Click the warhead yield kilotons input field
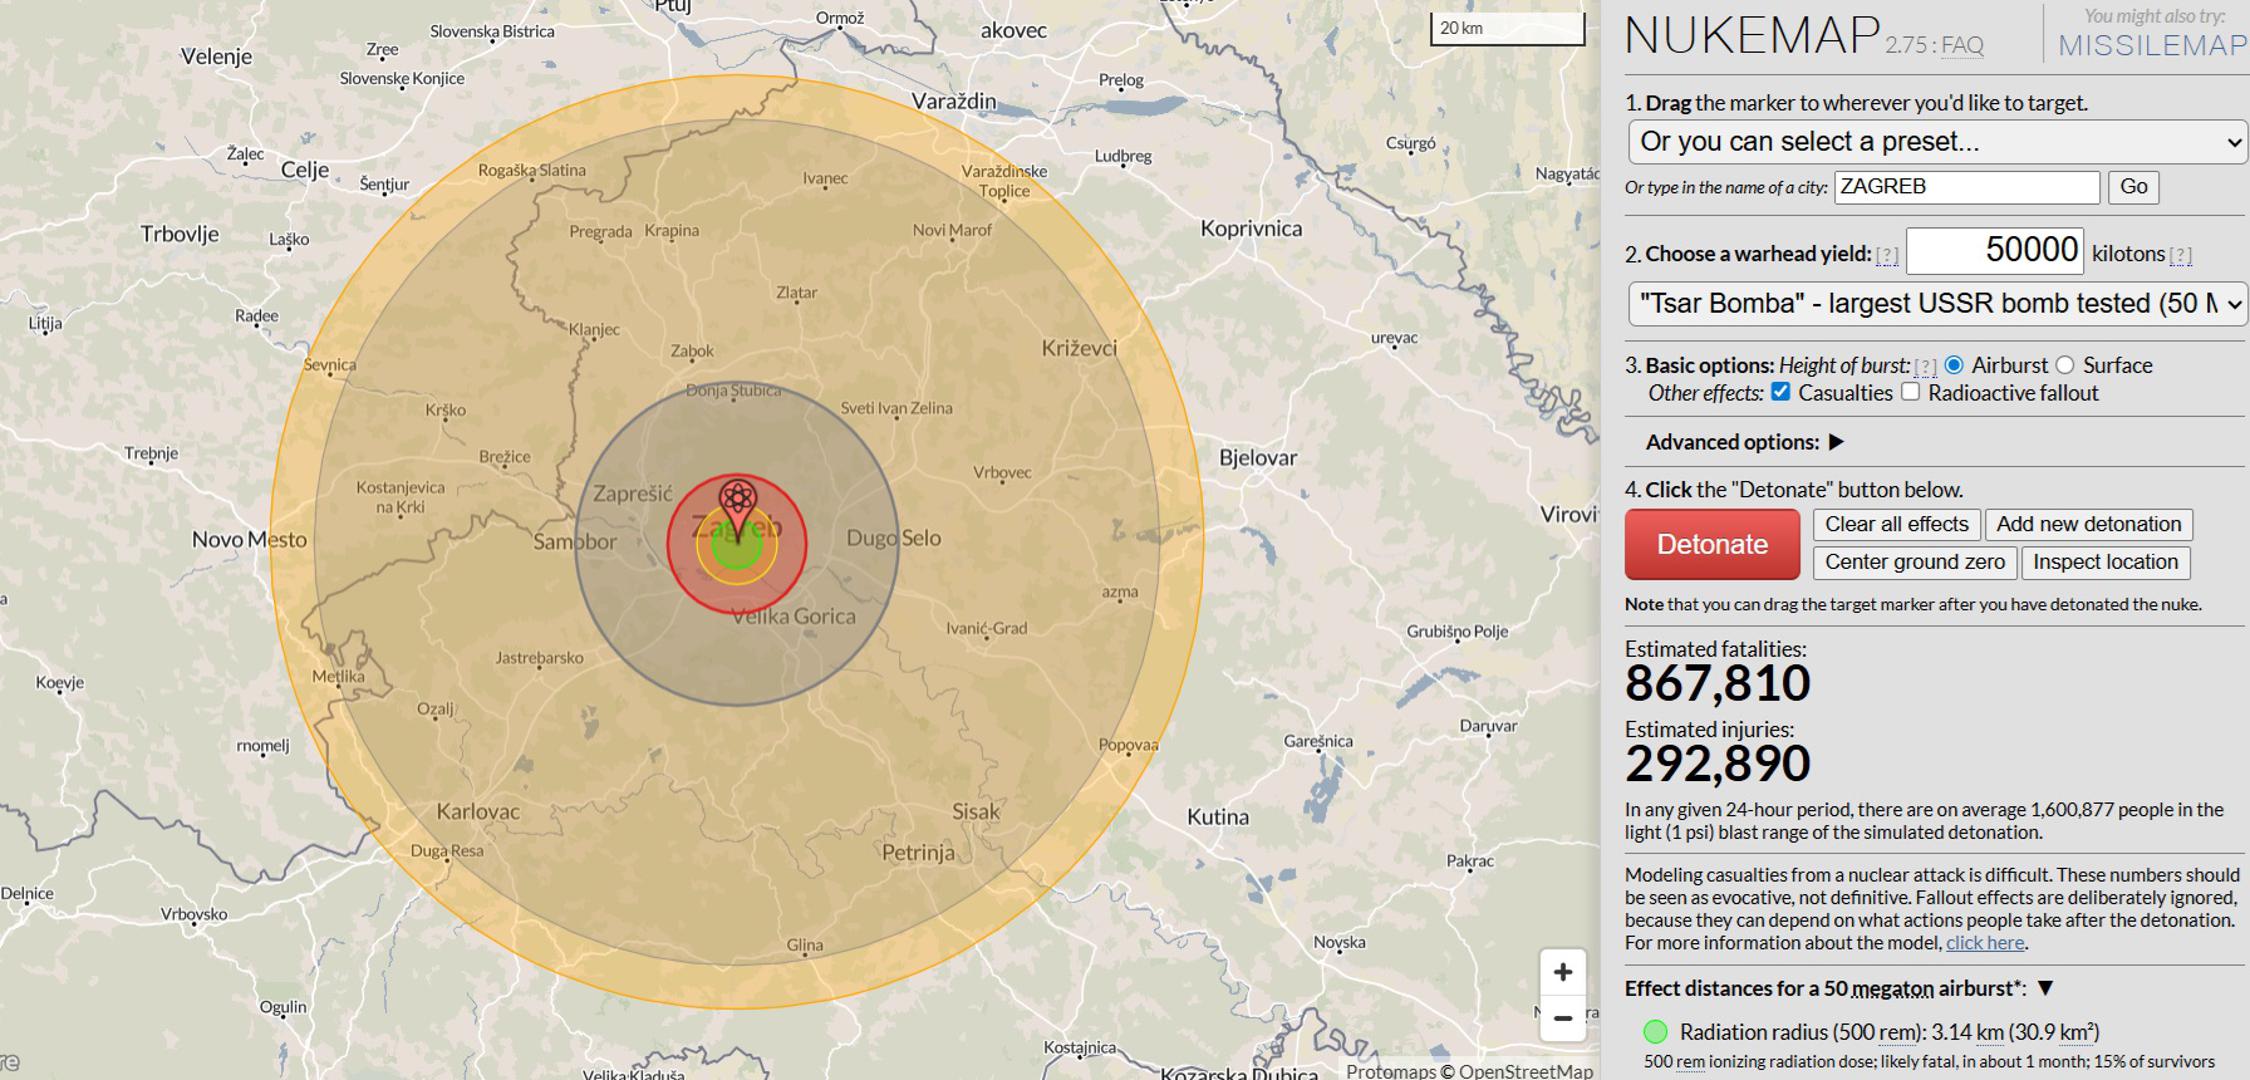The image size is (2250, 1080). (1994, 251)
